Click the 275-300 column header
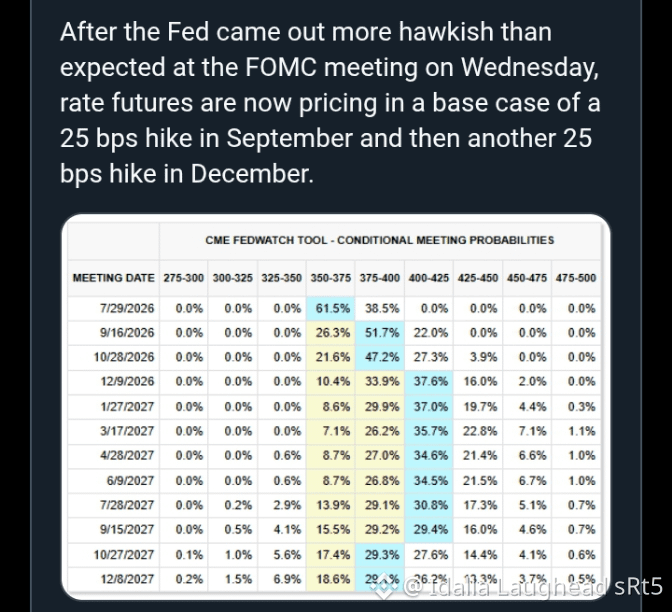Image resolution: width=672 pixels, height=612 pixels. click(183, 278)
